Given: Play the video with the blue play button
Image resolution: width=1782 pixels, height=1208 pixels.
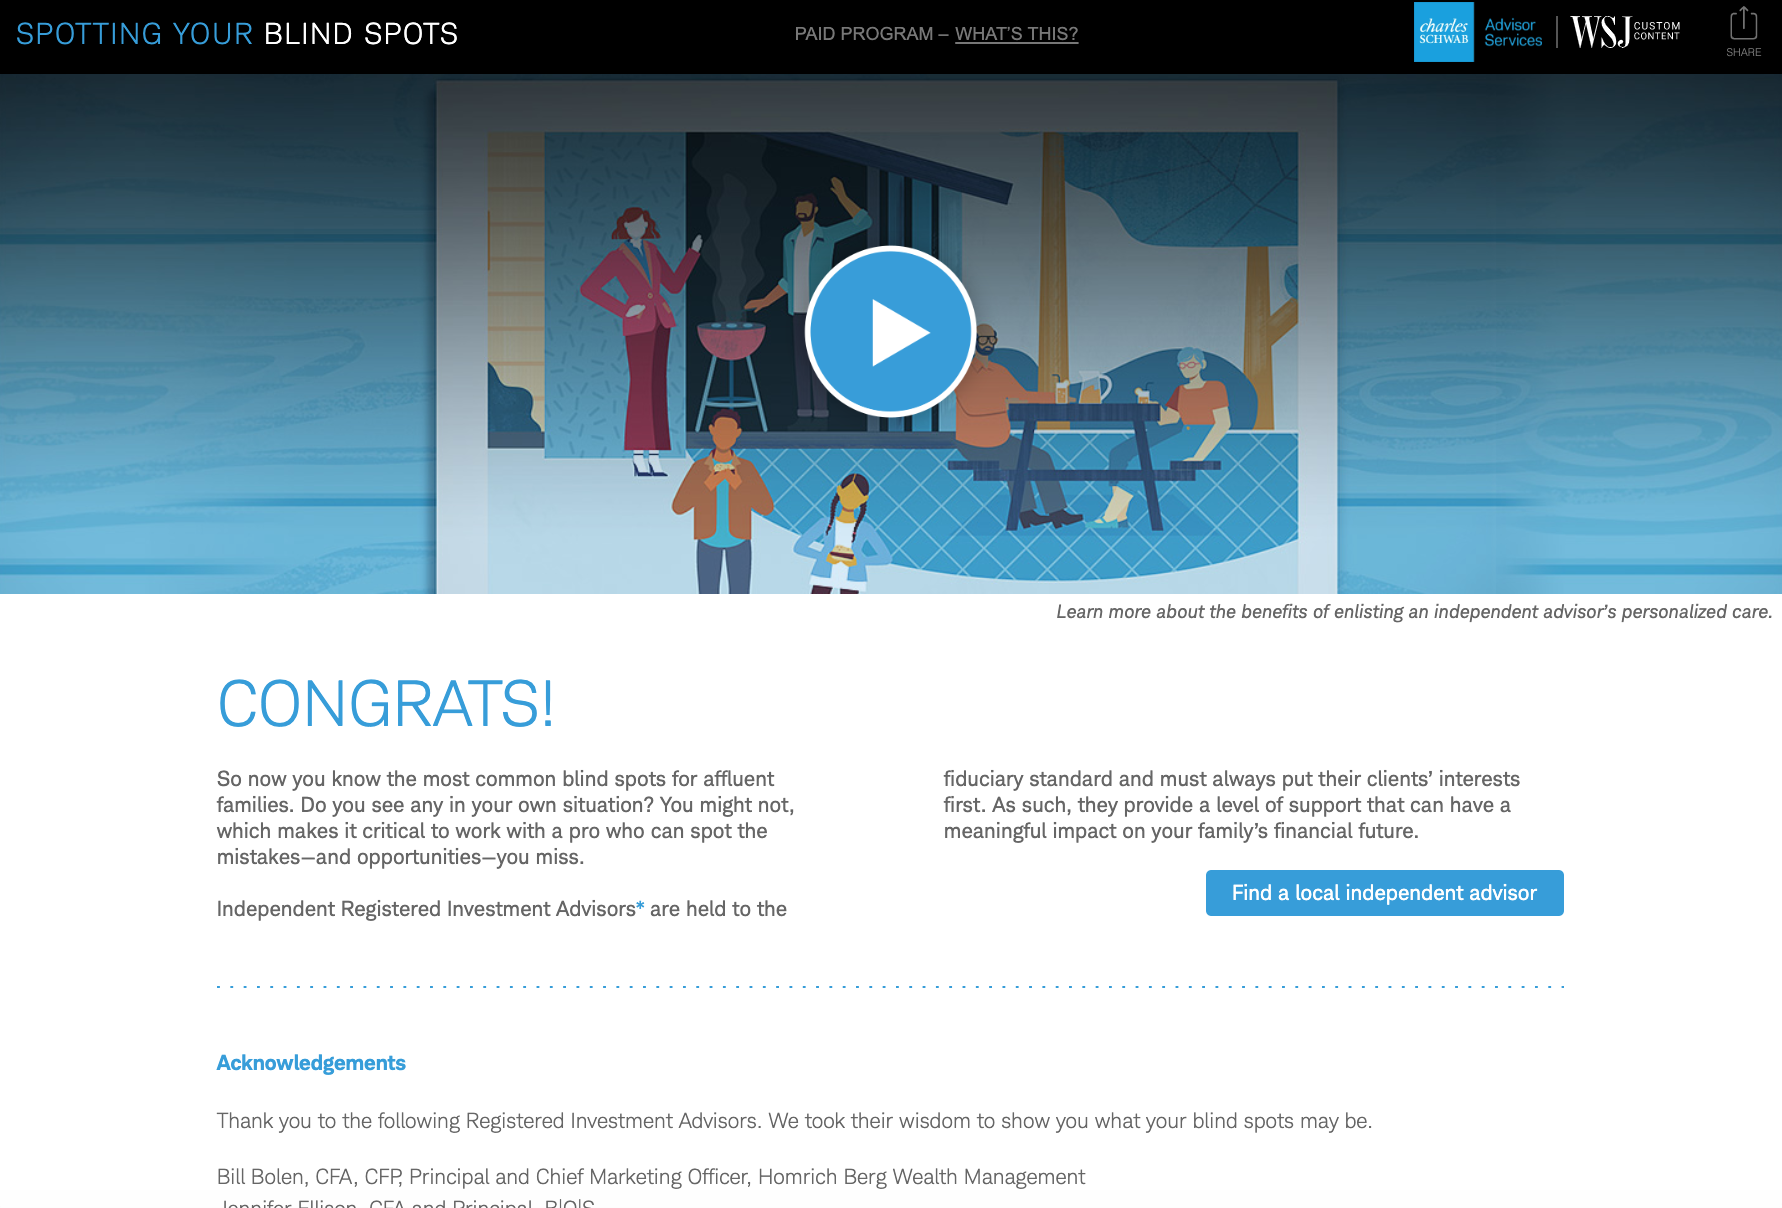Looking at the screenshot, I should [890, 331].
